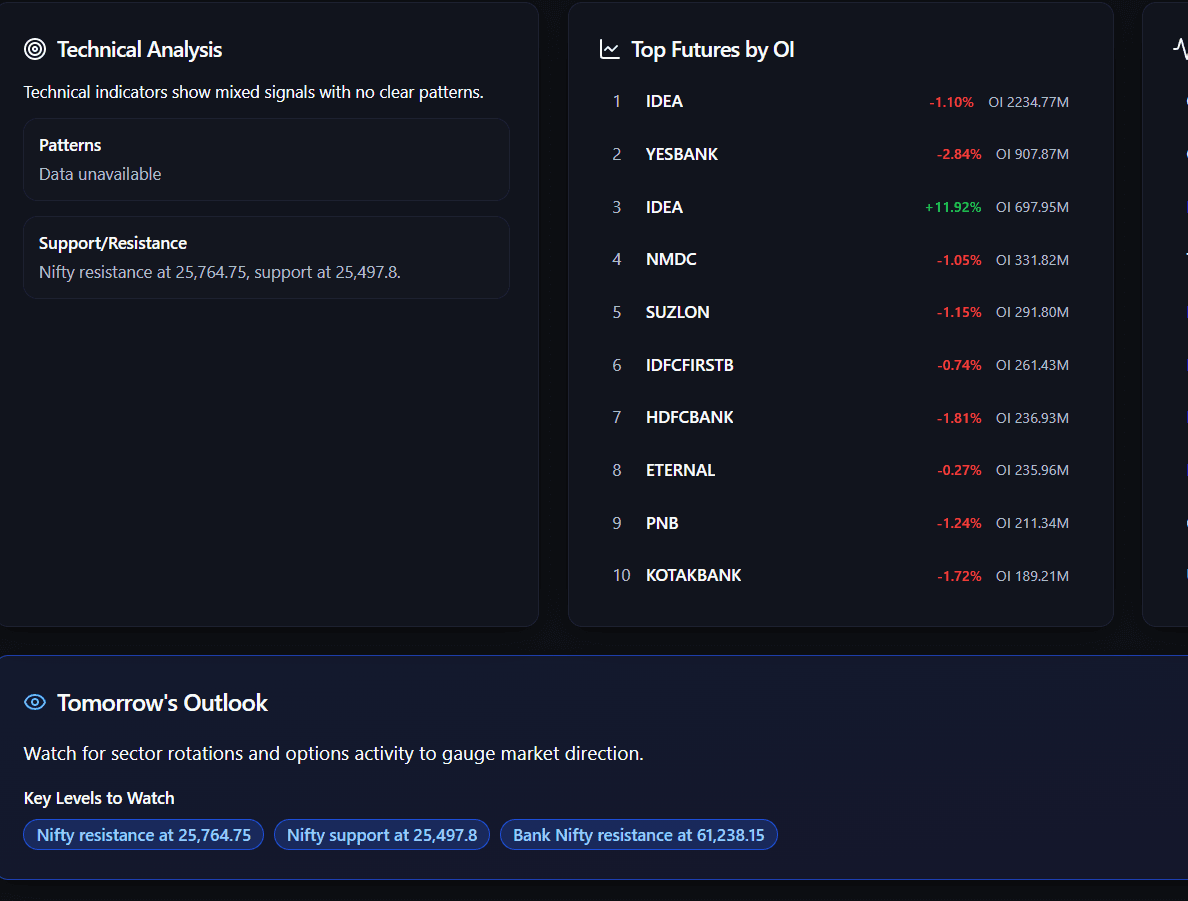Click the eye icon beside Tomorrow's Outlook
Viewport: 1188px width, 901px height.
35,702
